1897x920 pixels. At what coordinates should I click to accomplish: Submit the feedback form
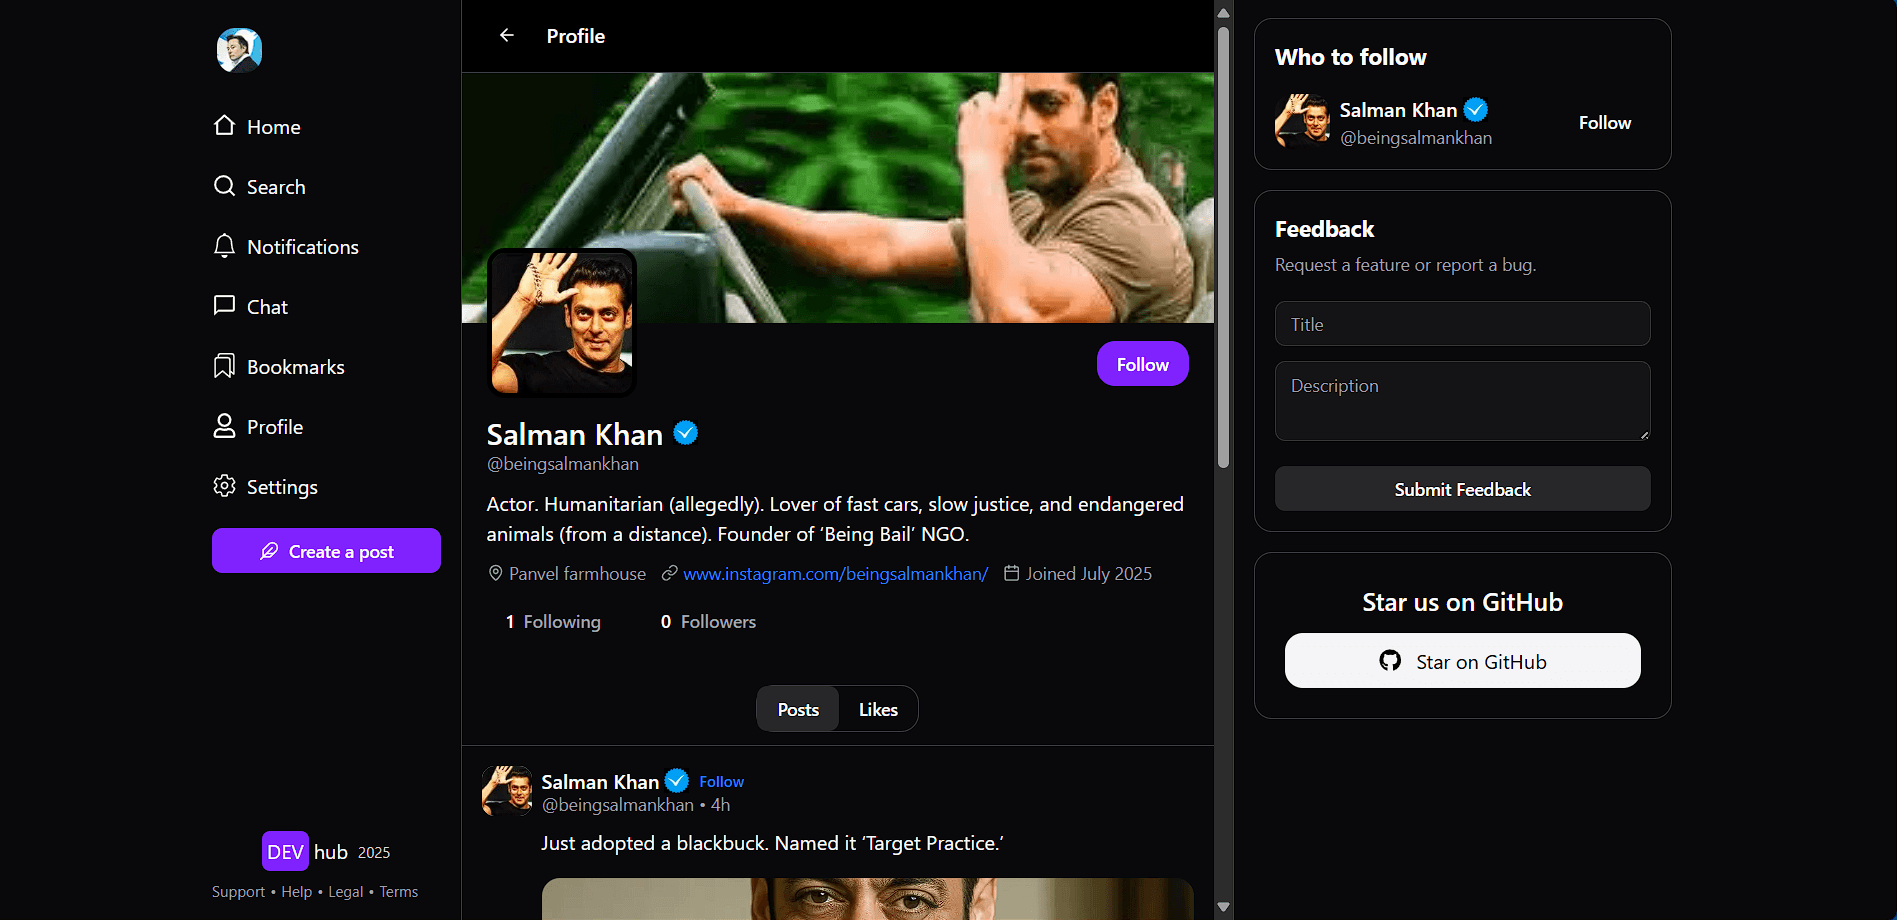[x=1462, y=489]
